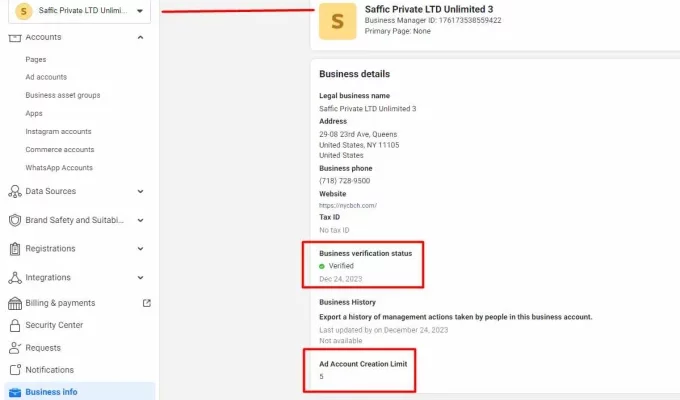Screen dimensions: 680x400
Task: Click the Business info briefcase icon
Action: pyautogui.click(x=15, y=392)
